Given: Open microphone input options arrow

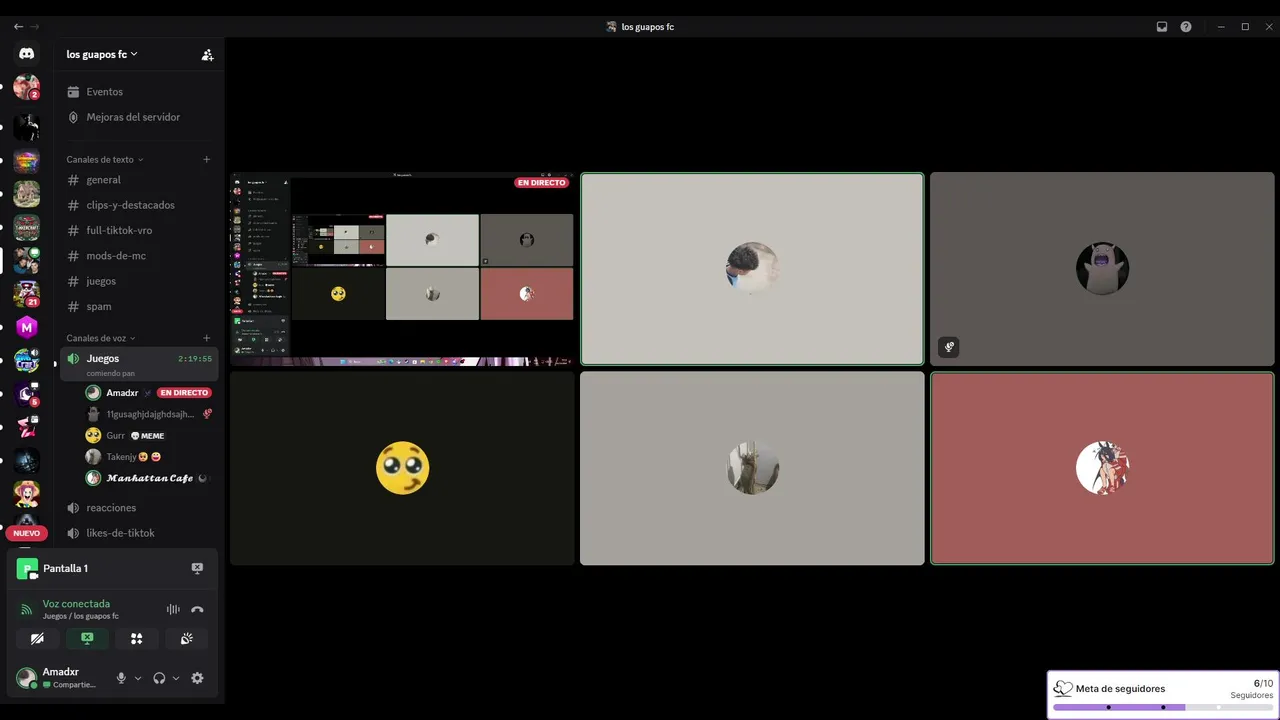Looking at the screenshot, I should click(x=138, y=678).
